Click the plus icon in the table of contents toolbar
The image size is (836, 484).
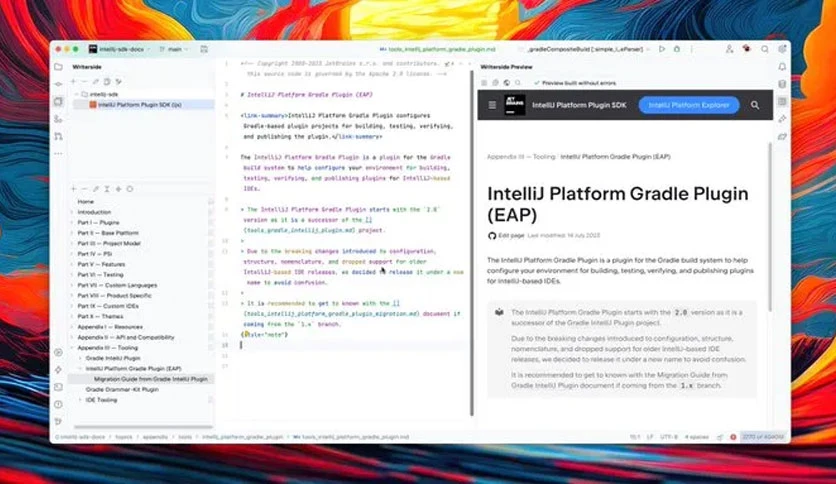point(74,189)
